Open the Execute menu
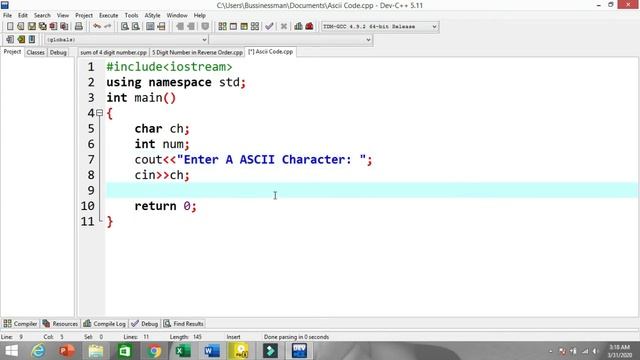640x360 pixels. (x=109, y=16)
